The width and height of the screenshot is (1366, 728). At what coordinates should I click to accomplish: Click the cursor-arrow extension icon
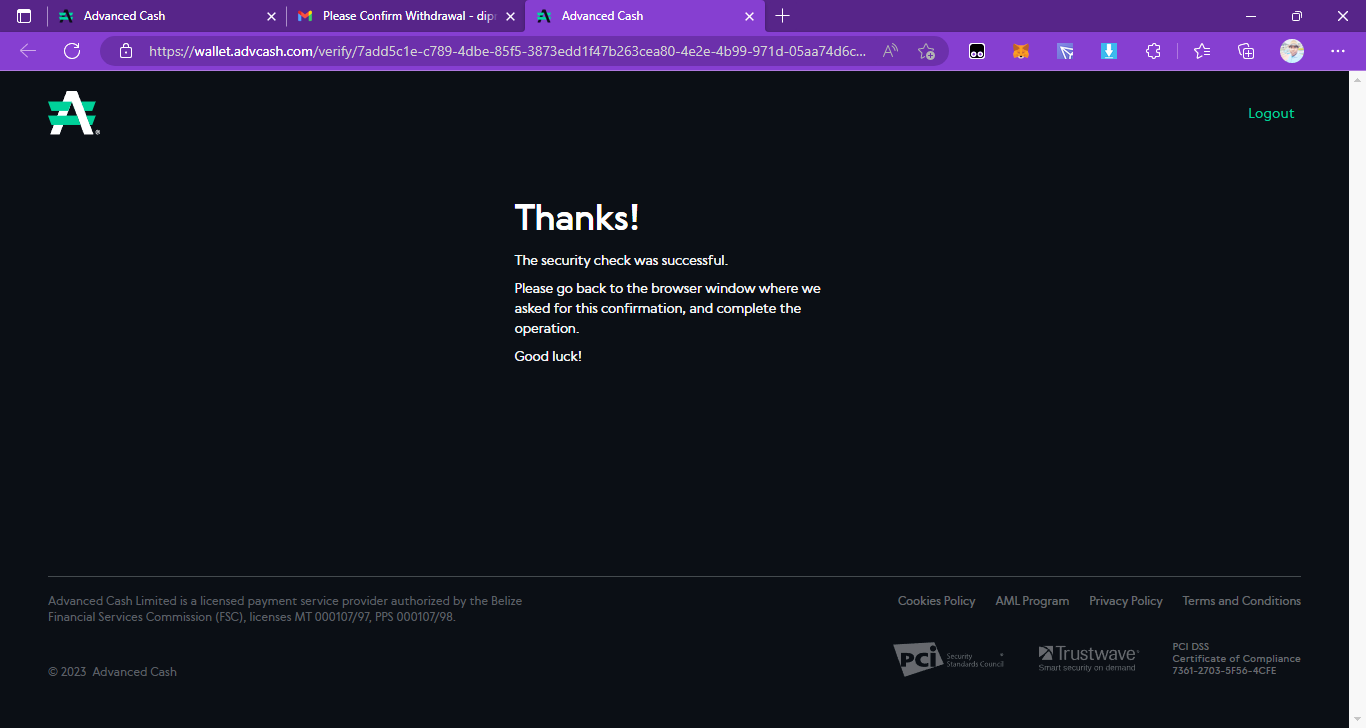(x=1065, y=51)
